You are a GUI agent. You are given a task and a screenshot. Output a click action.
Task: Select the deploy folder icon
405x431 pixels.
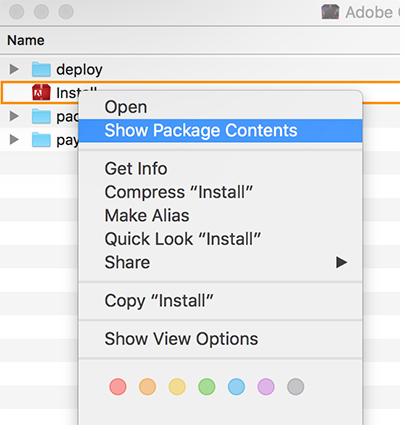(41, 69)
